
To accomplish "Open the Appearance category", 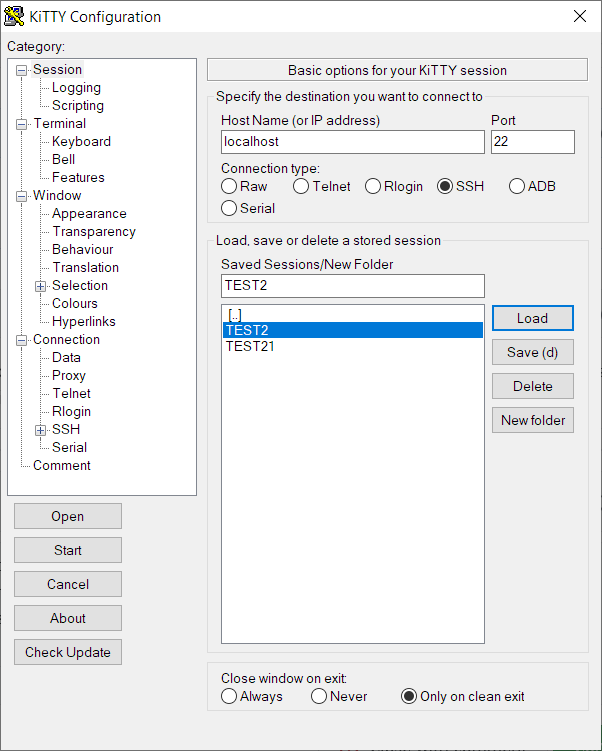I will pos(89,213).
